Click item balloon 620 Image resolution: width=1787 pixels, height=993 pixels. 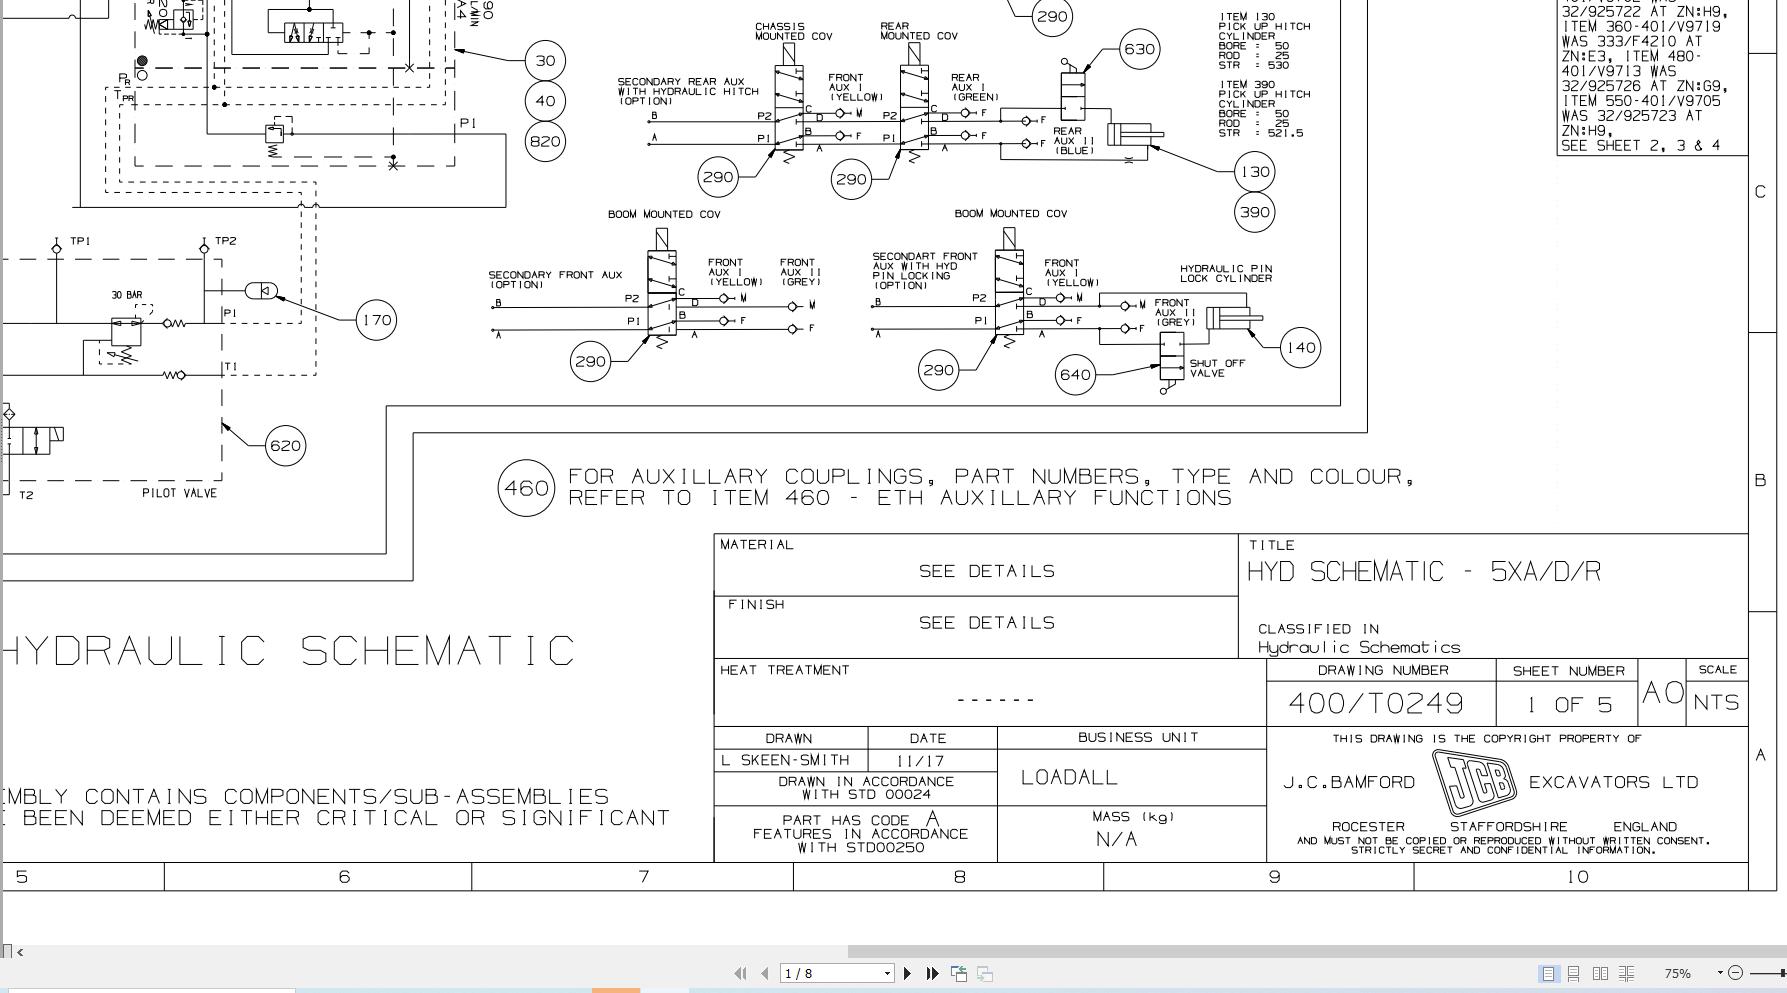285,446
